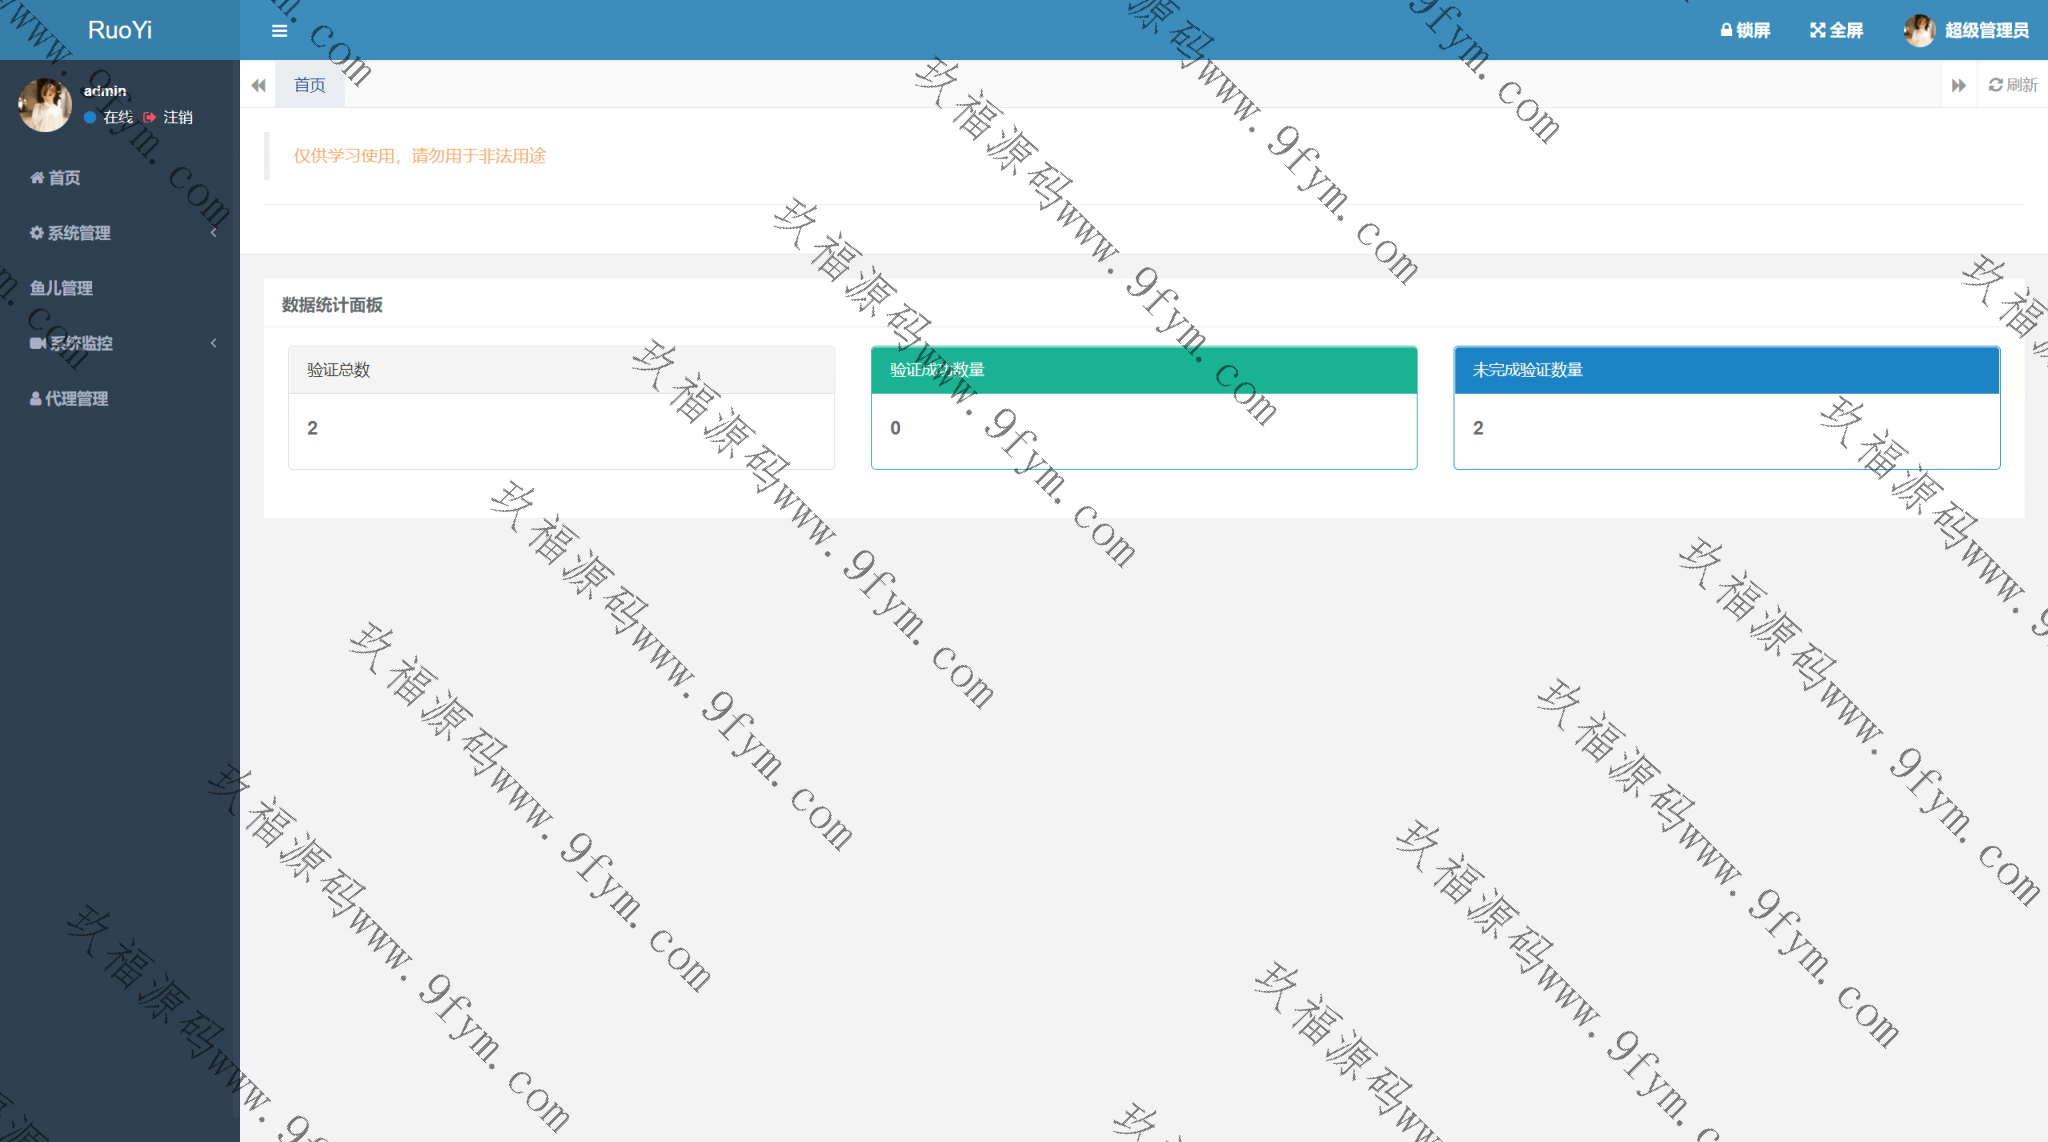Click the green 验证成功数量 panel header
Image resolution: width=2048 pixels, height=1142 pixels.
click(x=1144, y=369)
